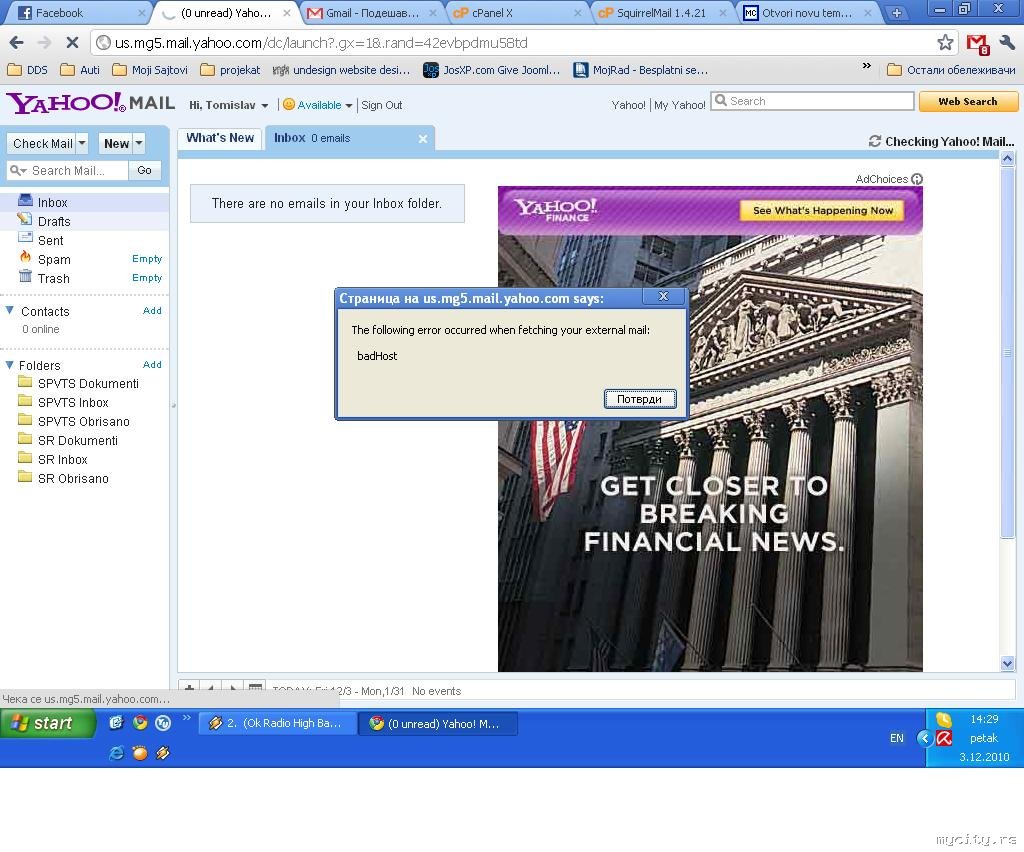This screenshot has height=852, width=1024.
Task: Open Gmail notifier extension icon
Action: [x=978, y=44]
